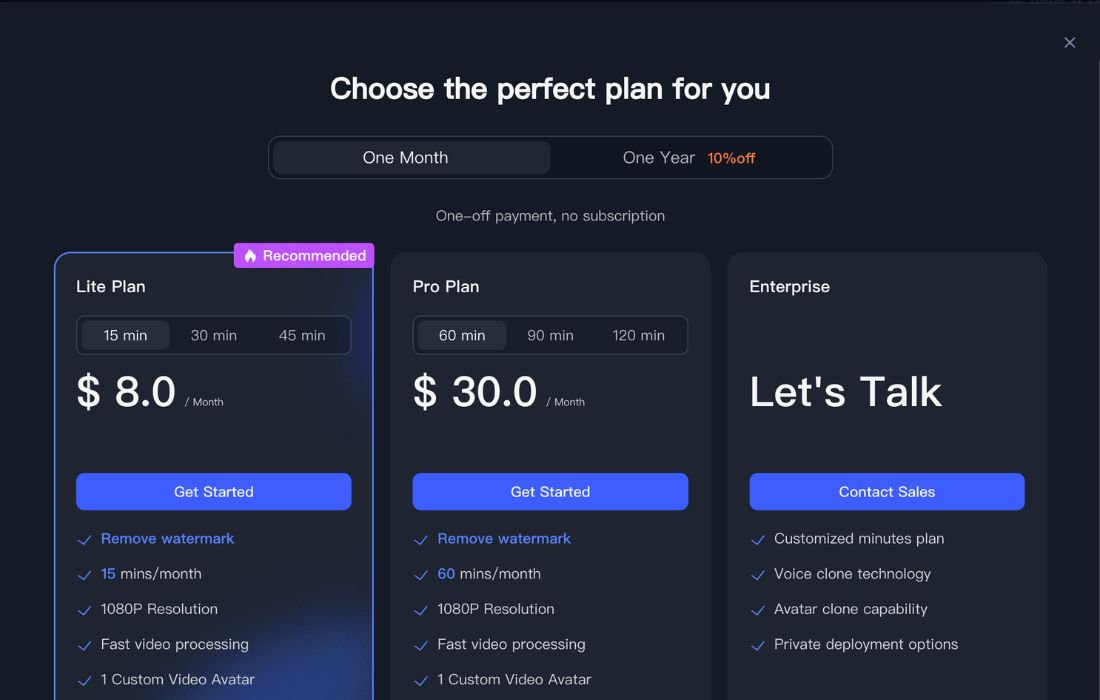The width and height of the screenshot is (1100, 700).
Task: Select 30 min Lite Plan option
Action: pos(214,336)
